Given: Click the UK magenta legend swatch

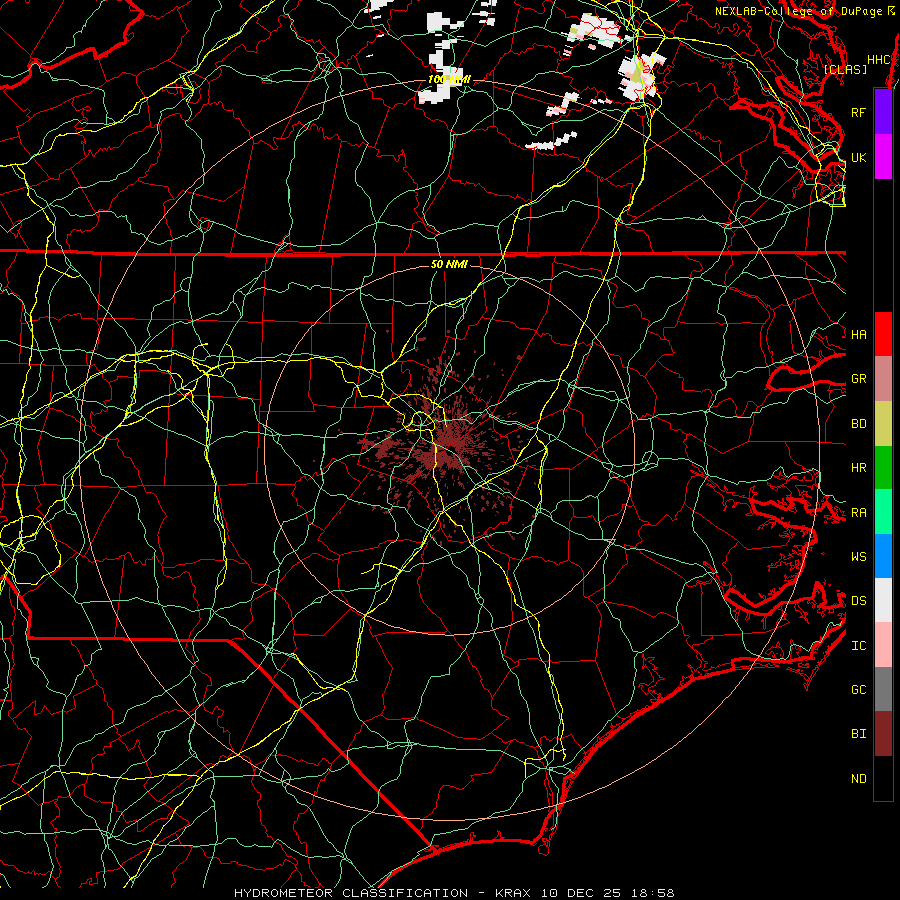Looking at the screenshot, I should (x=883, y=157).
